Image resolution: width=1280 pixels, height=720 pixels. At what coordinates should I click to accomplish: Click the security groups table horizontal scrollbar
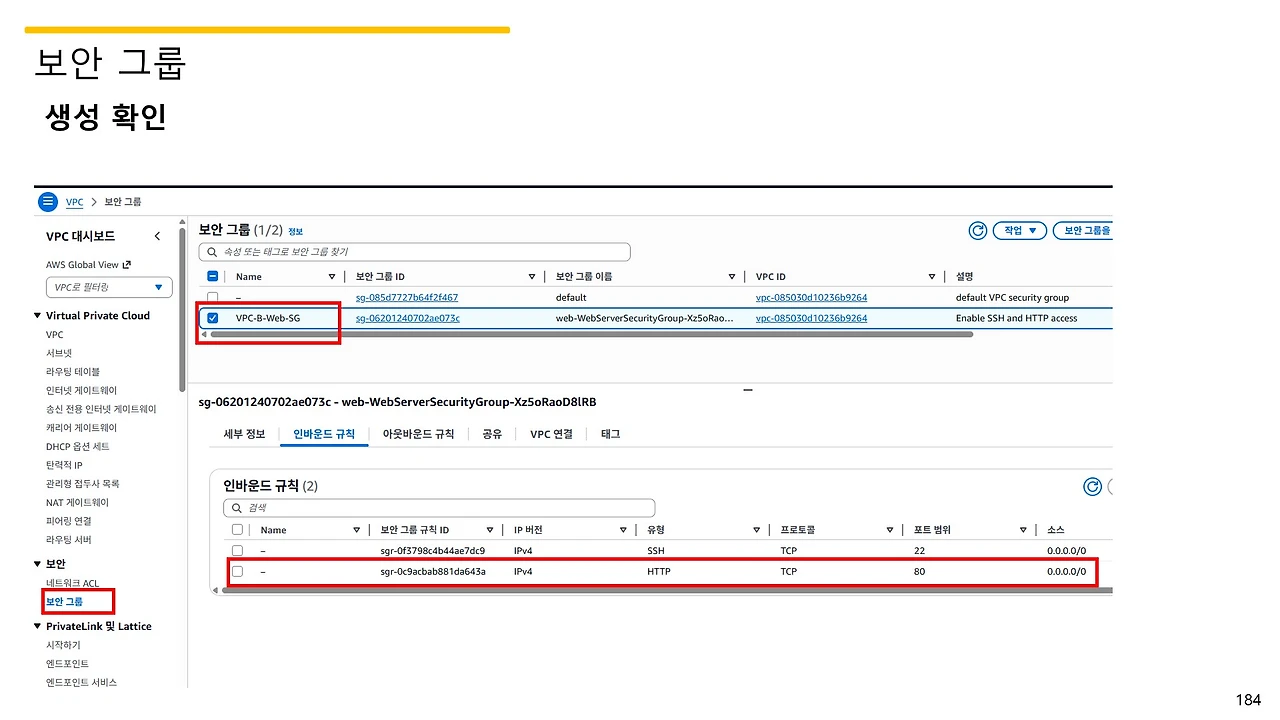pyautogui.click(x=590, y=335)
